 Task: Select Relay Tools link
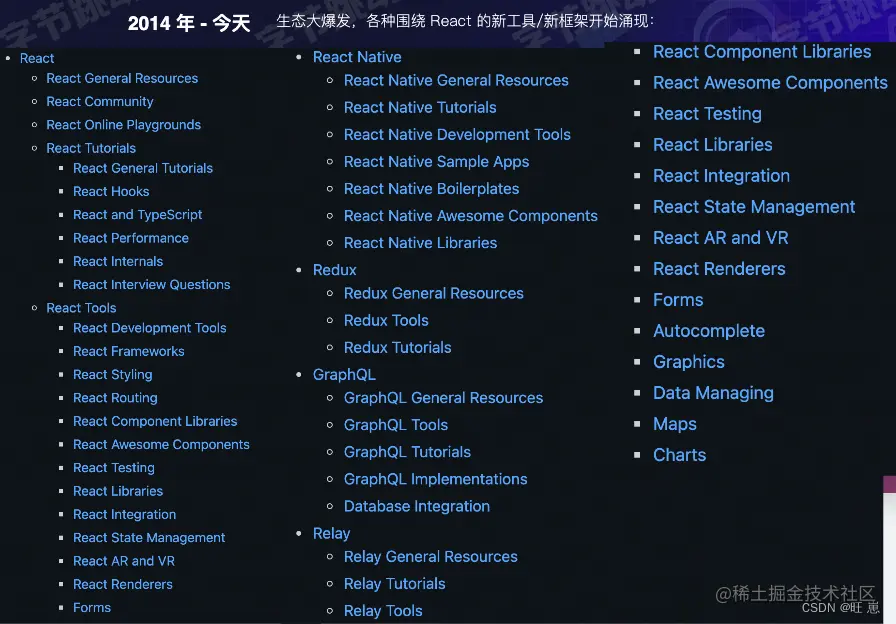pyautogui.click(x=383, y=611)
